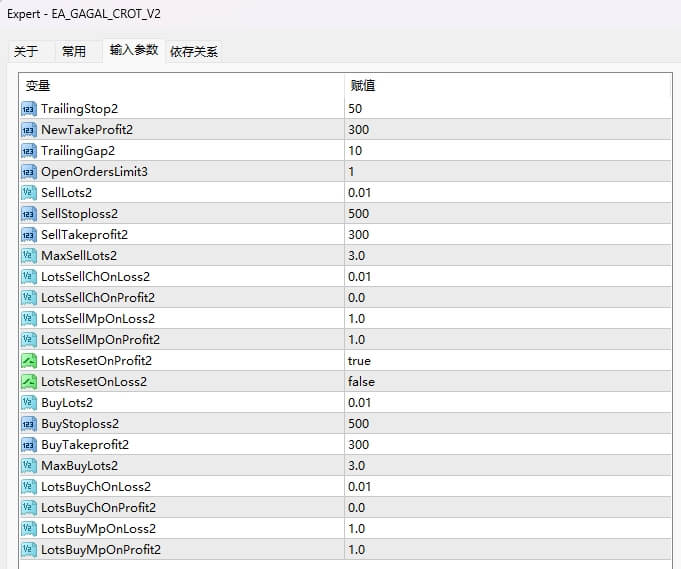Open the 关于 tab
This screenshot has height=569, width=681.
coord(26,52)
